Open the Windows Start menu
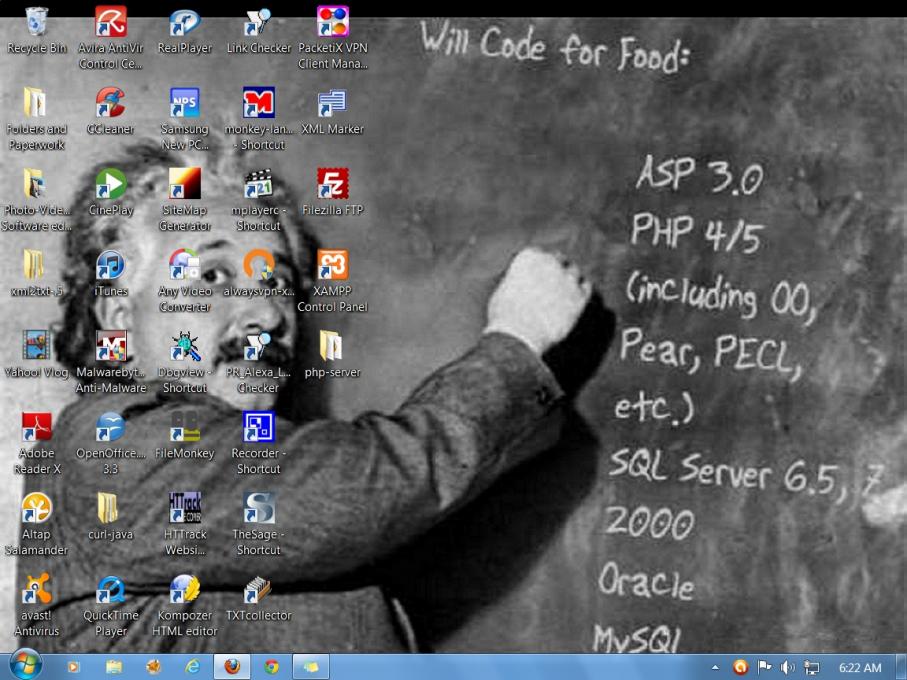Viewport: 907px width, 680px height. coord(25,666)
